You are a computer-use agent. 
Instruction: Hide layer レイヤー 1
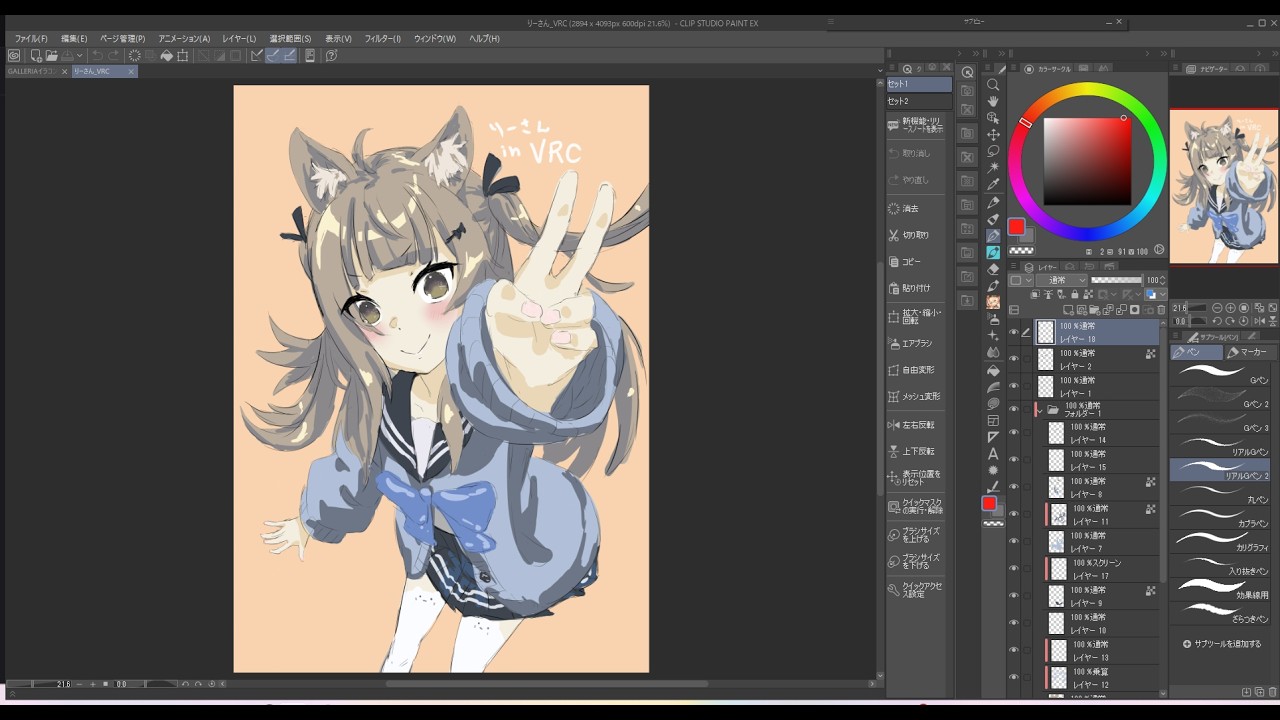[1014, 386]
